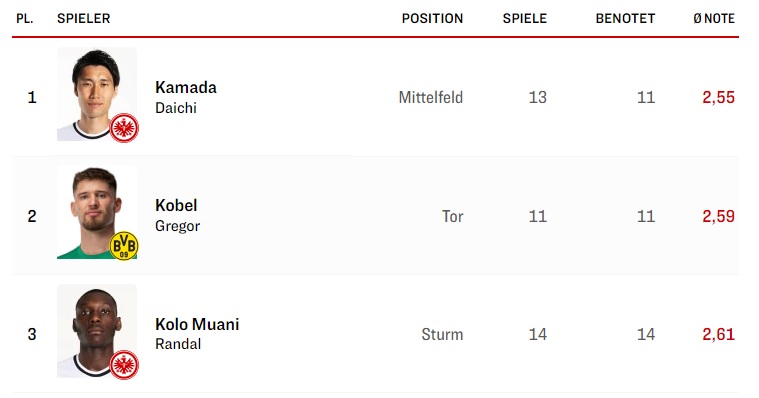Select Kamada's average grade 2,55
The width and height of the screenshot is (759, 398).
[x=719, y=97]
